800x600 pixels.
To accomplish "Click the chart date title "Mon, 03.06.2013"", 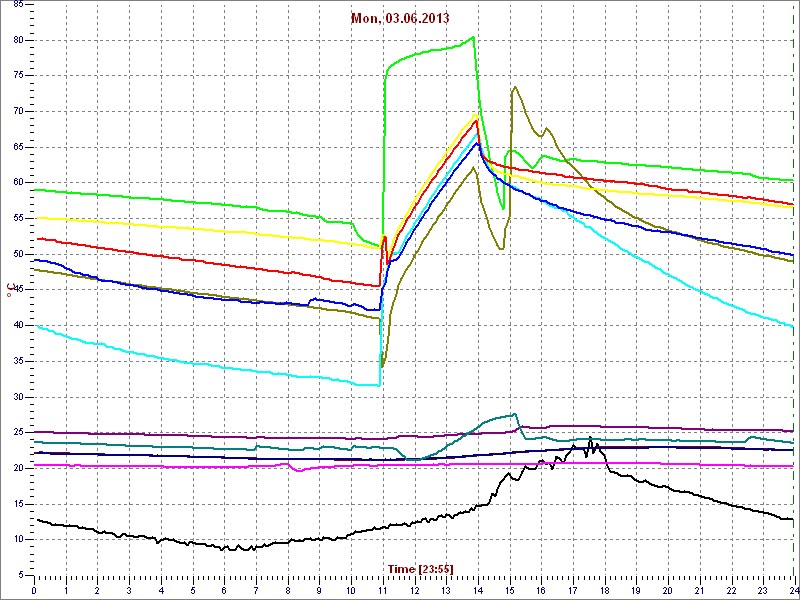I will coord(400,18).
